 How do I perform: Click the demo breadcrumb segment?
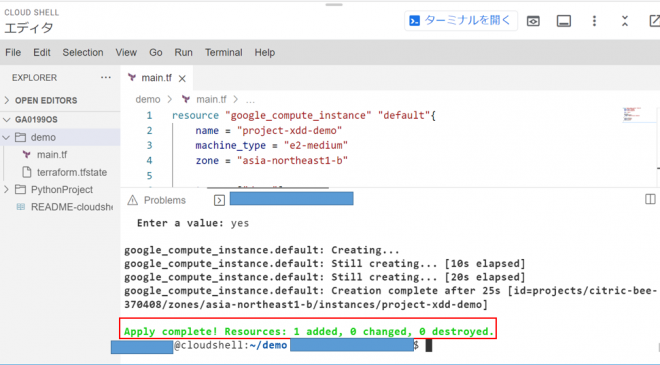click(148, 99)
